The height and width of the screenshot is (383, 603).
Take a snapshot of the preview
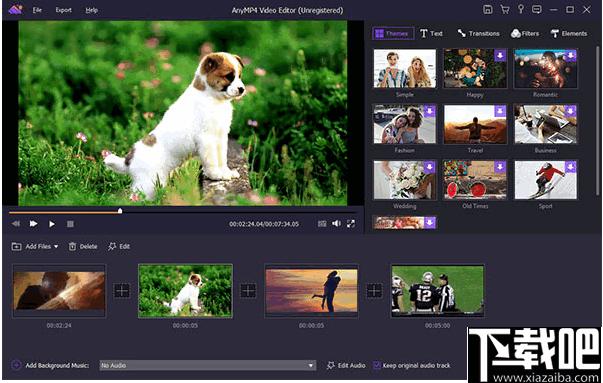click(x=322, y=224)
